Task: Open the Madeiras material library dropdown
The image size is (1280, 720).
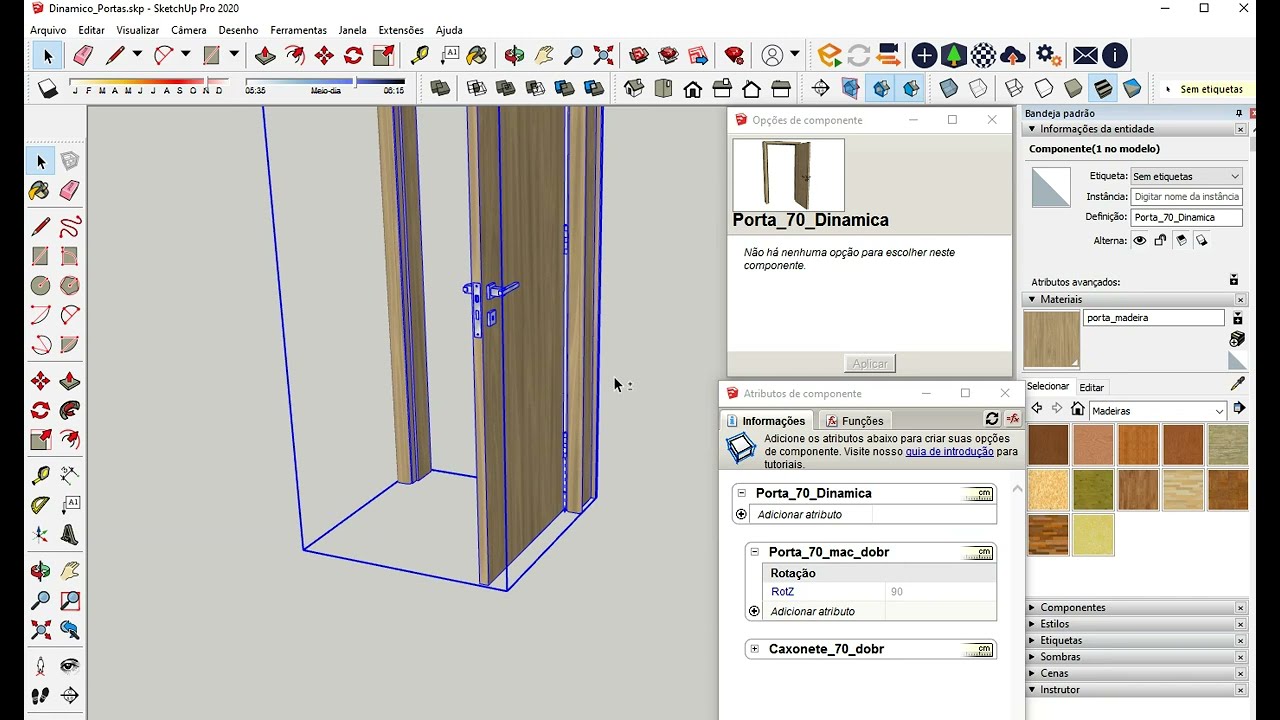Action: pos(1157,410)
